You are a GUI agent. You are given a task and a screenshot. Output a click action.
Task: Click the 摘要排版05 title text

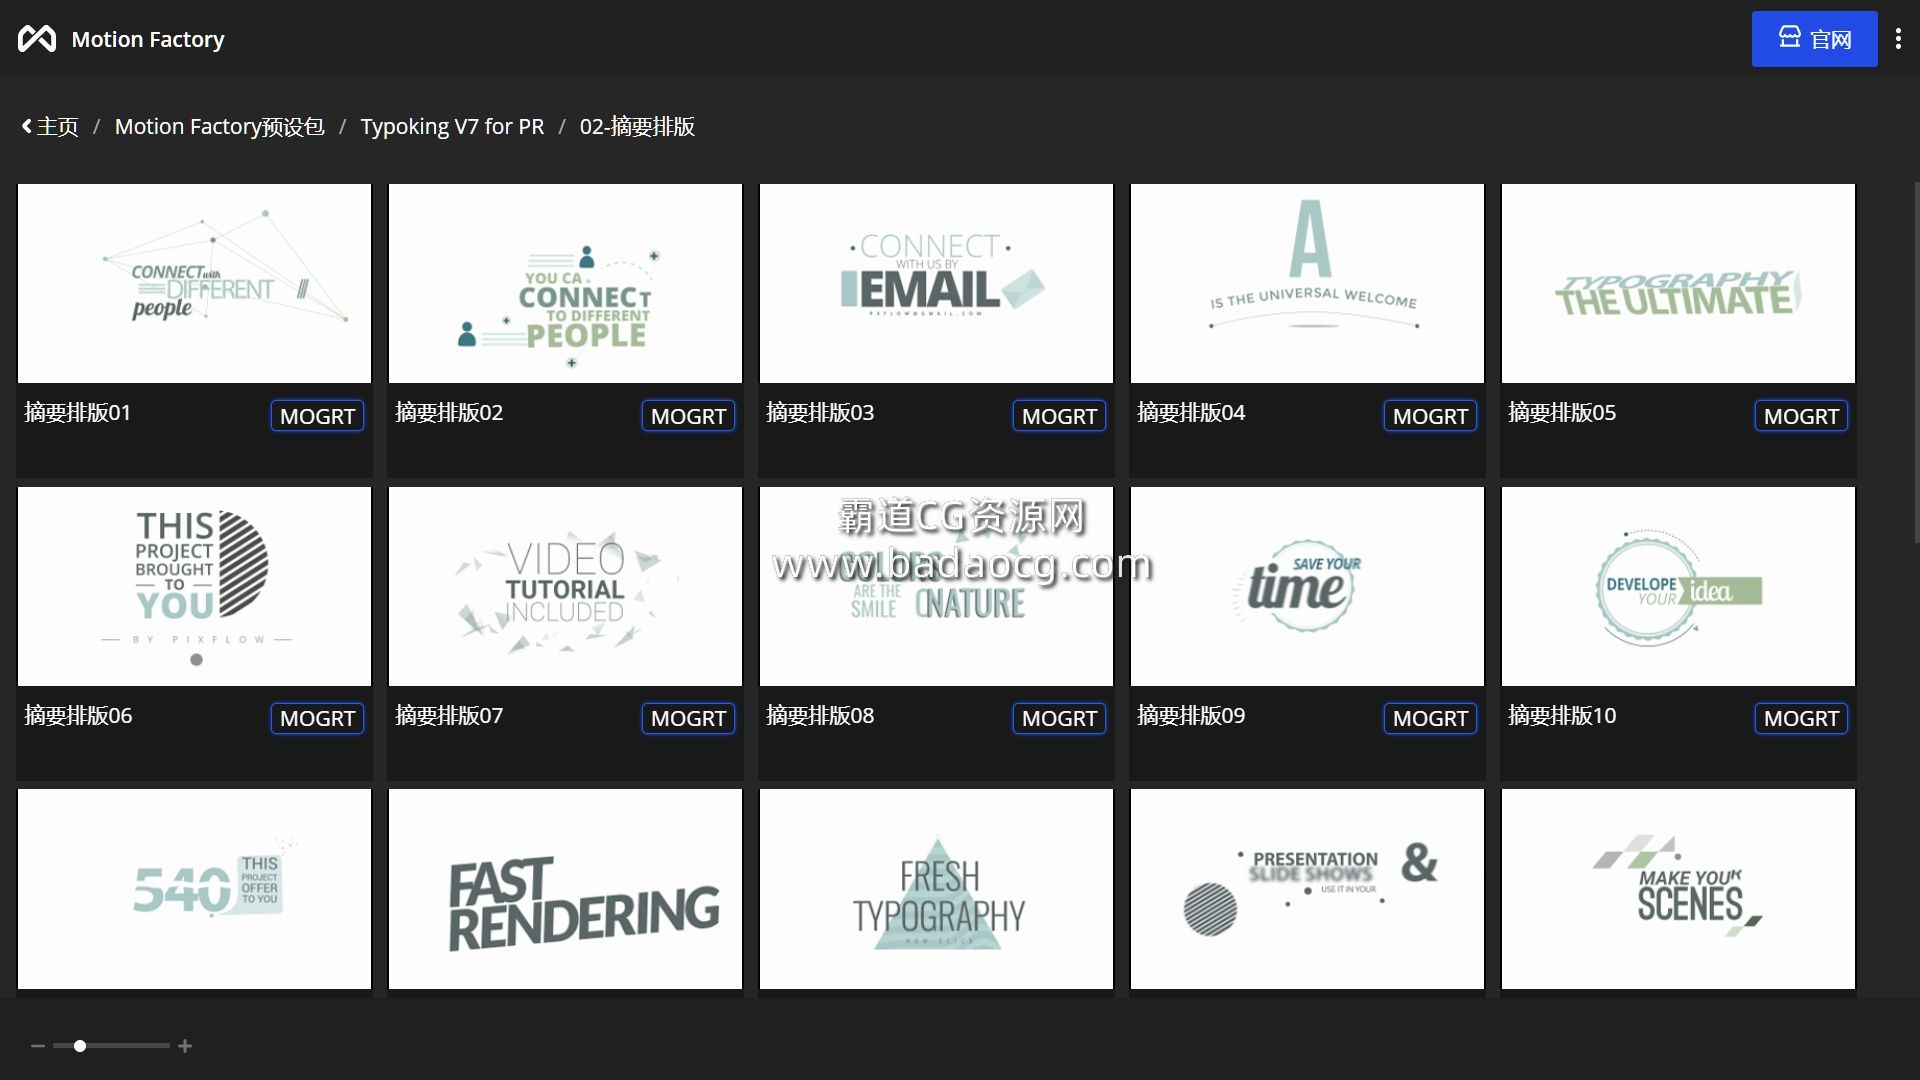pyautogui.click(x=1562, y=412)
